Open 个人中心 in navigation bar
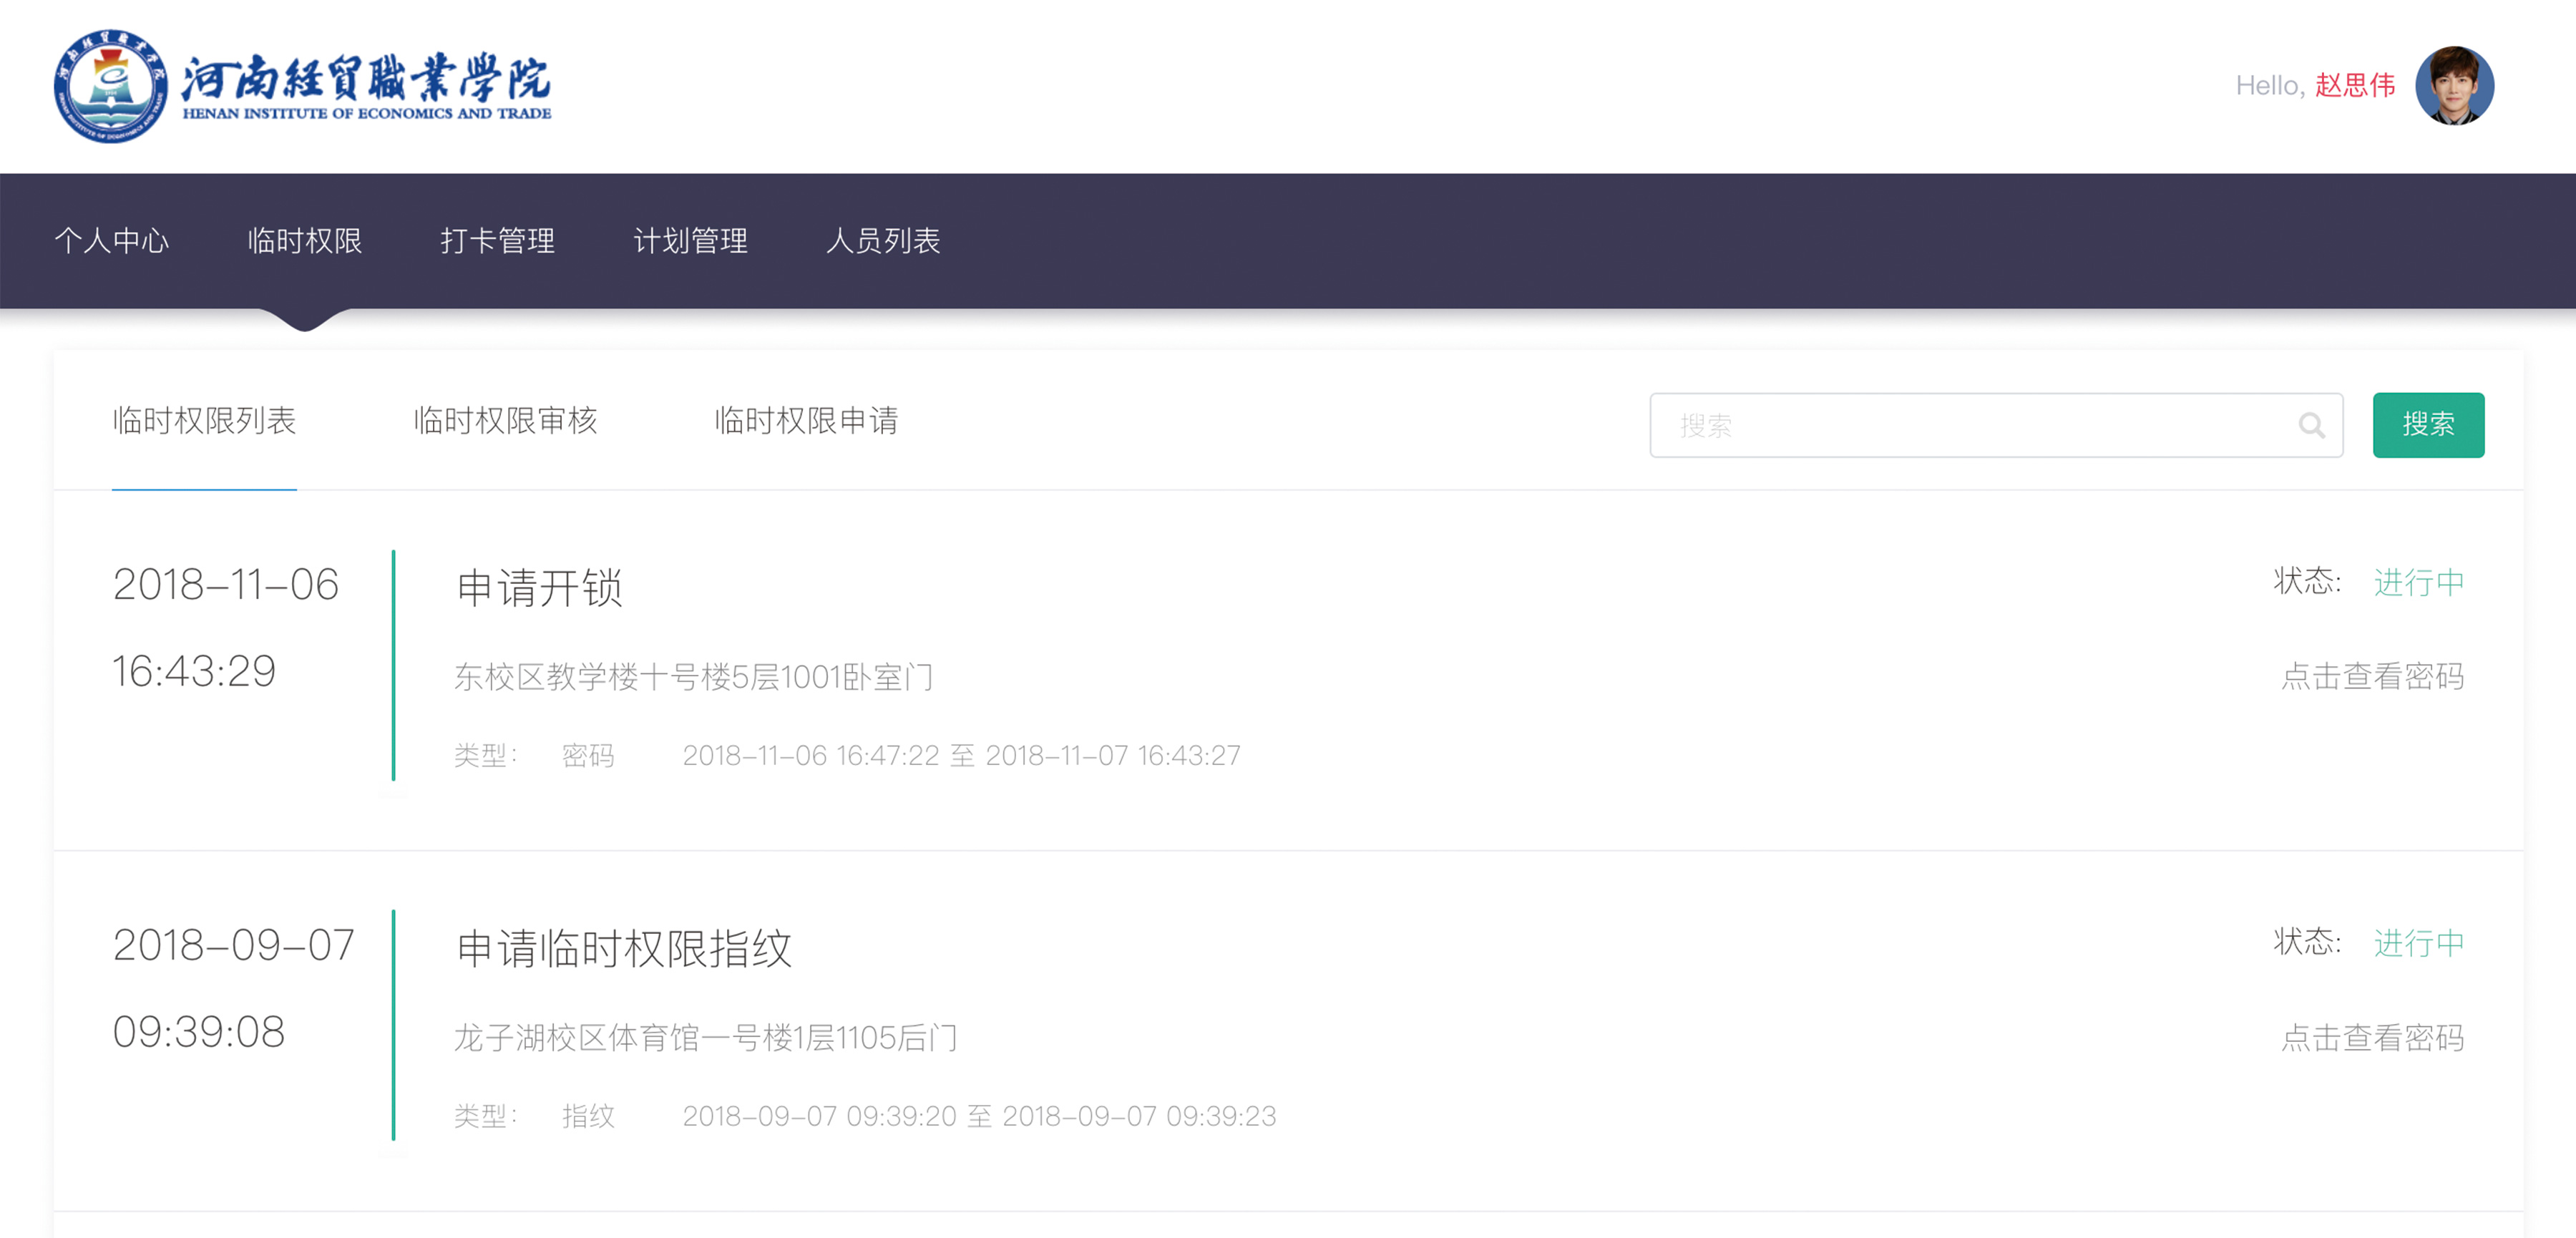2576x1238 pixels. 111,241
